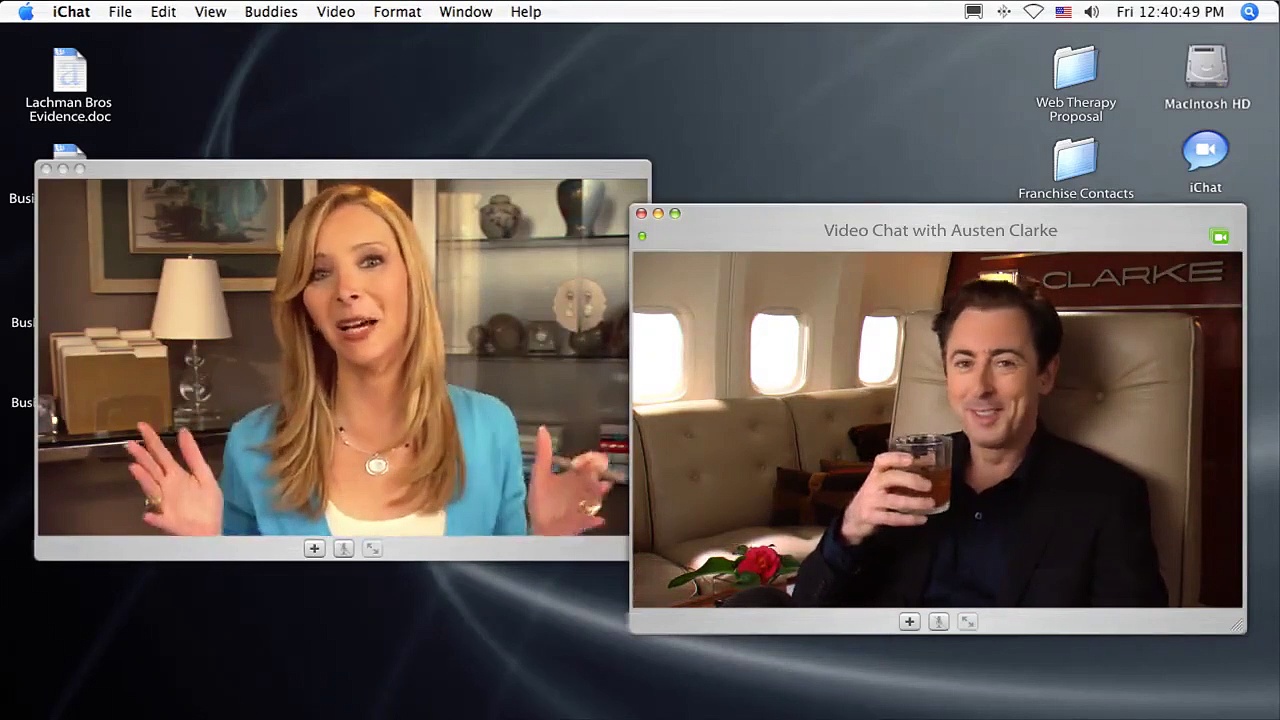This screenshot has width=1280, height=720.
Task: Click the add participant plus button in Austen Clarke chat
Action: (x=909, y=622)
